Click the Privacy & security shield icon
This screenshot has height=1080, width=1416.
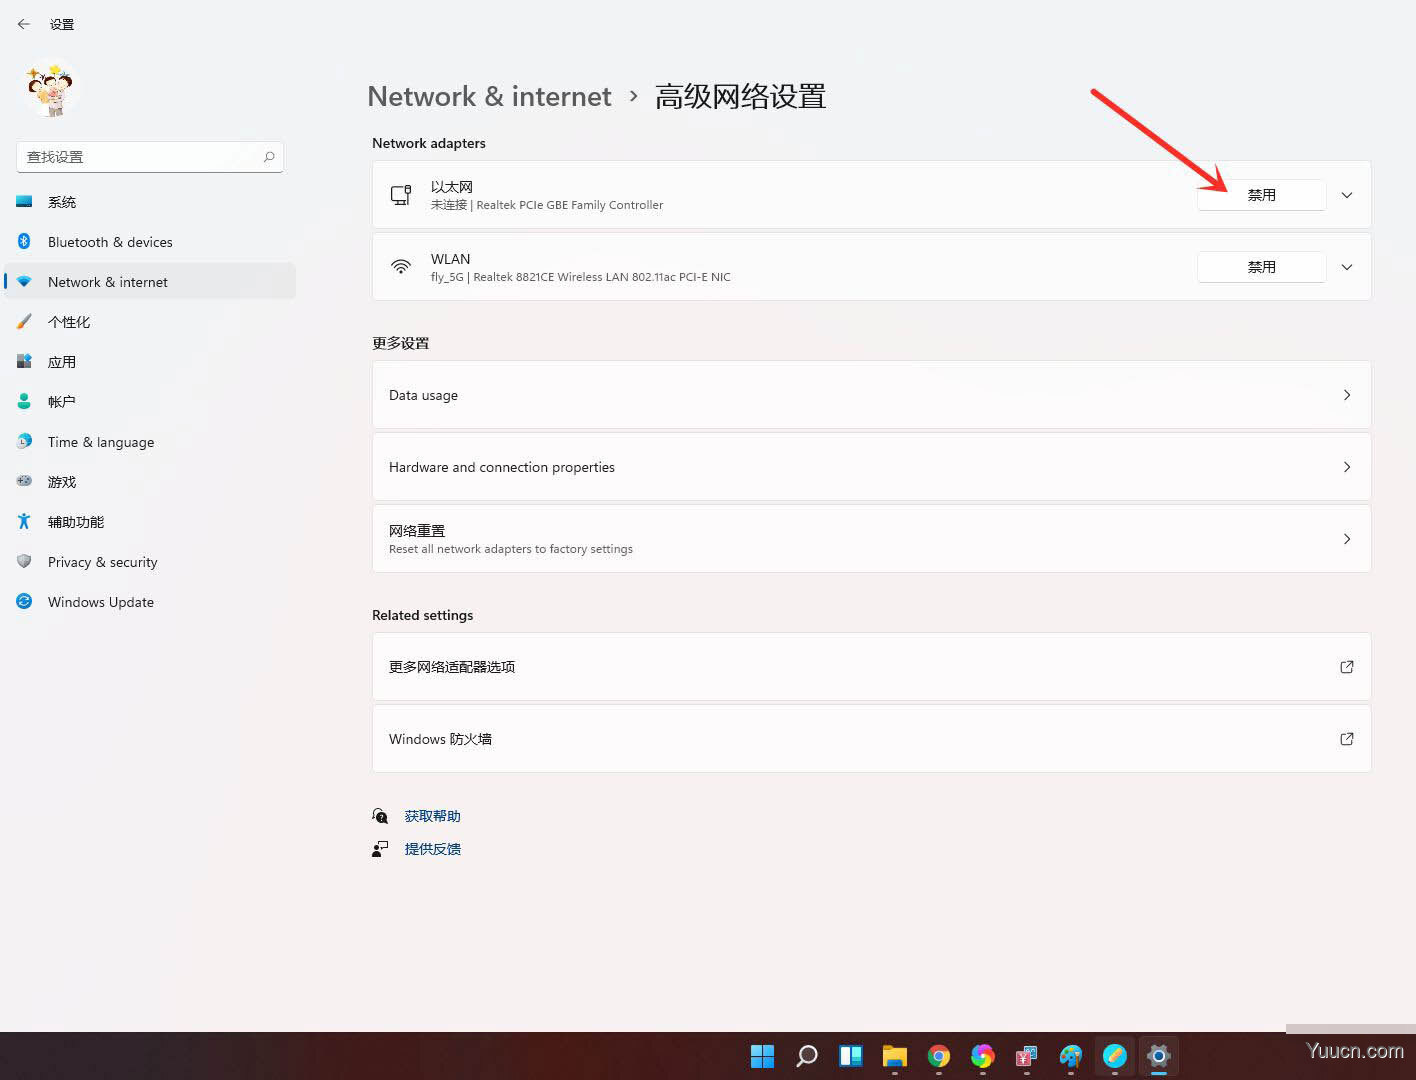coord(24,561)
